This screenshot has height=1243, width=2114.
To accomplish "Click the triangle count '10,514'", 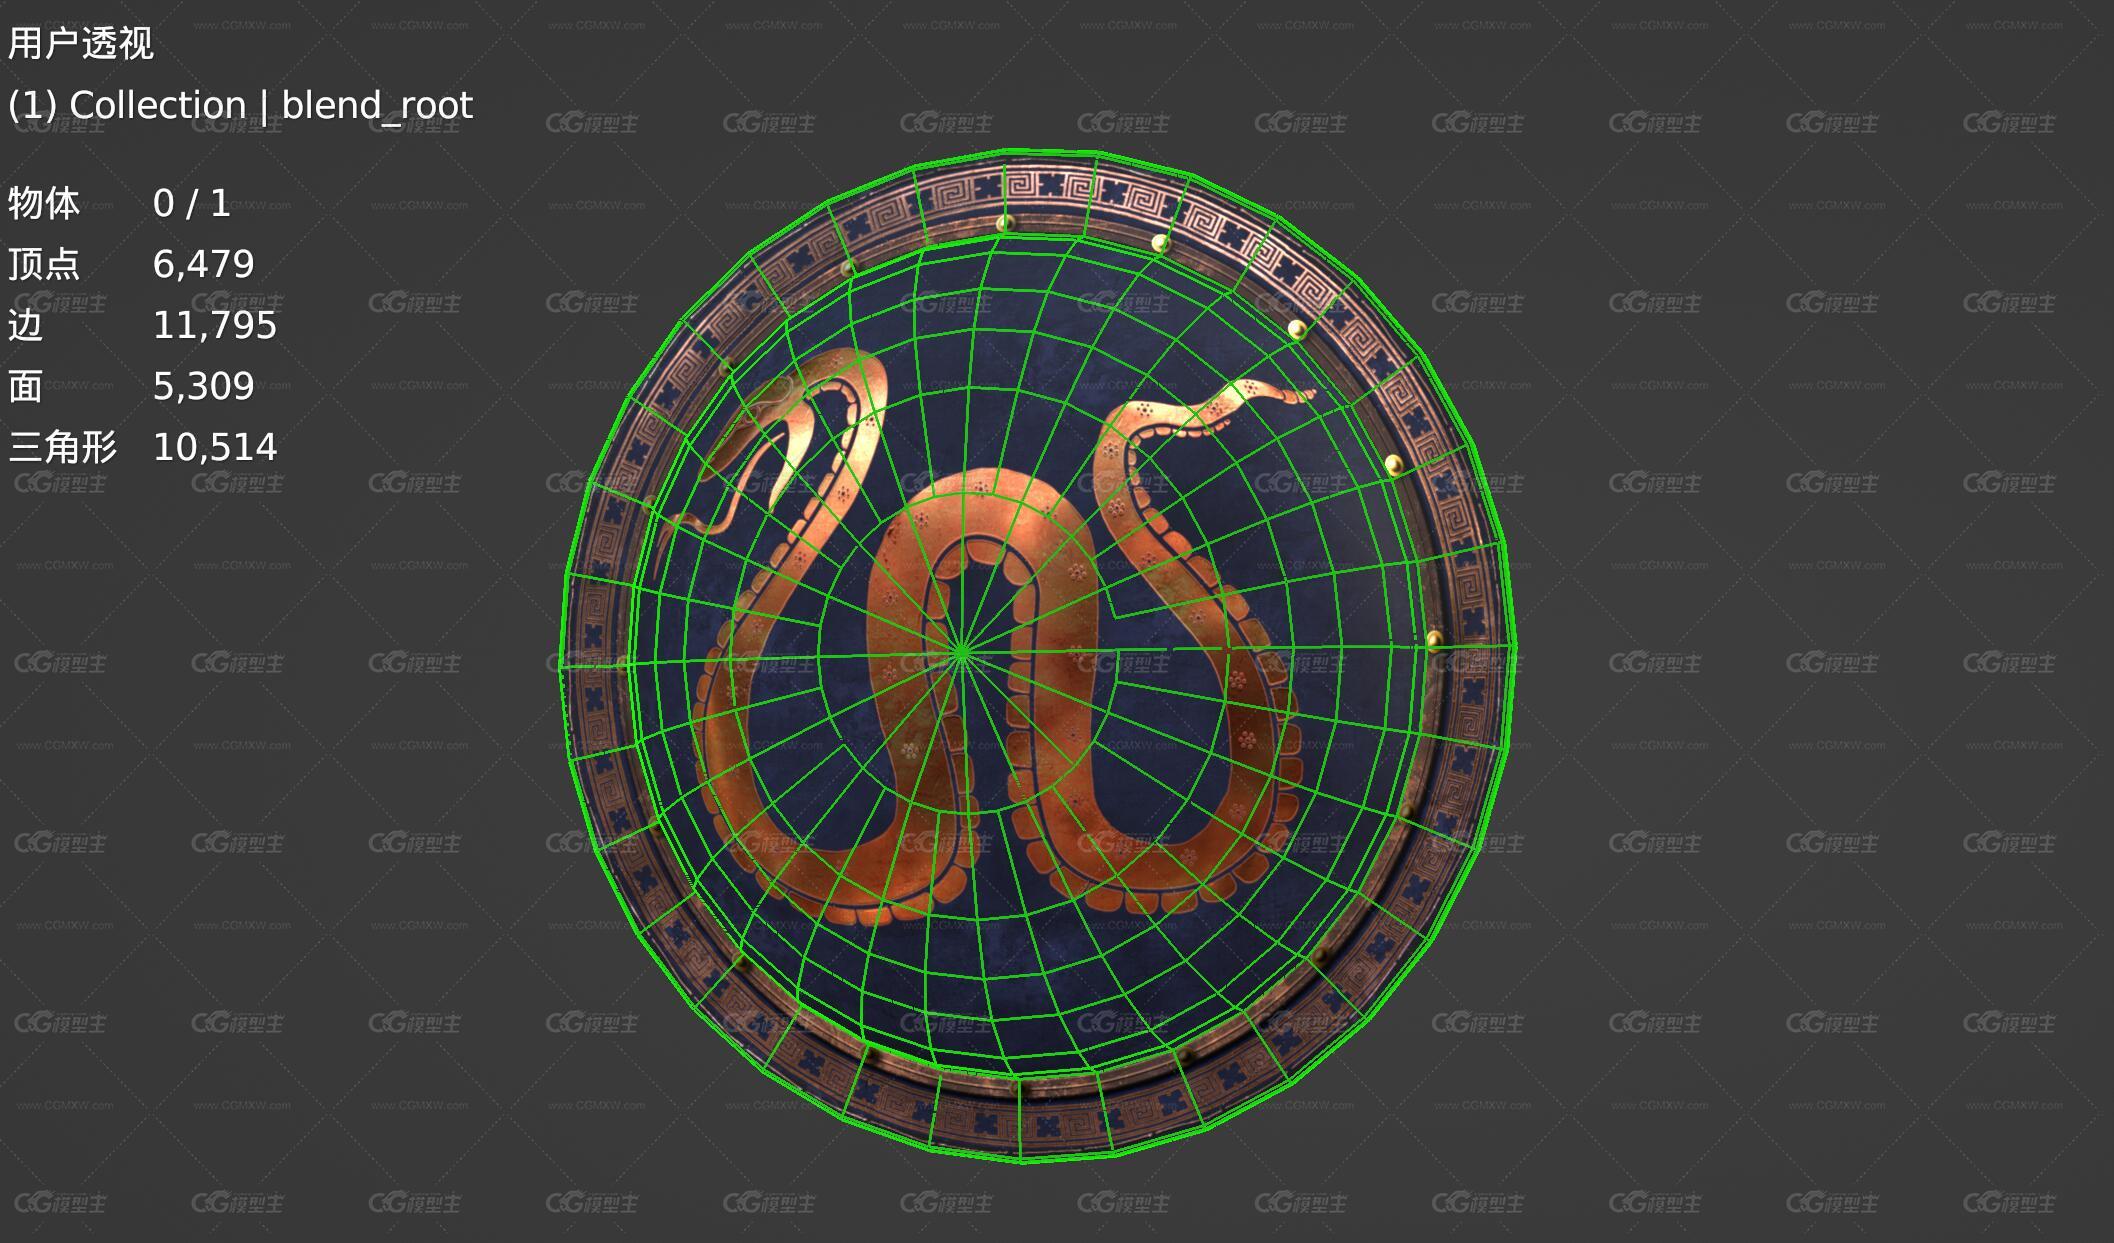I will 215,448.
